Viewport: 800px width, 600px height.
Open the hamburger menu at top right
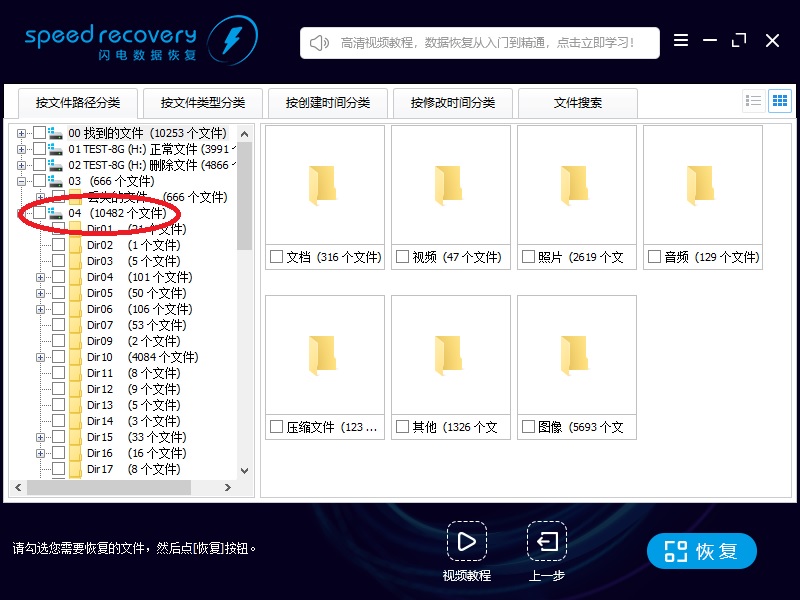[x=681, y=41]
